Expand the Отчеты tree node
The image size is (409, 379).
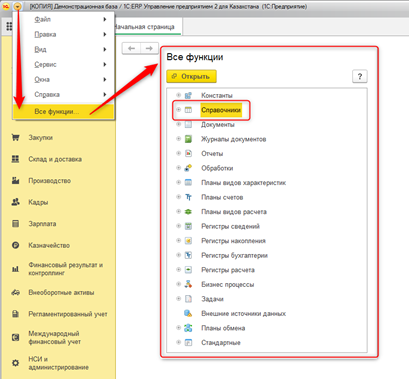point(178,153)
